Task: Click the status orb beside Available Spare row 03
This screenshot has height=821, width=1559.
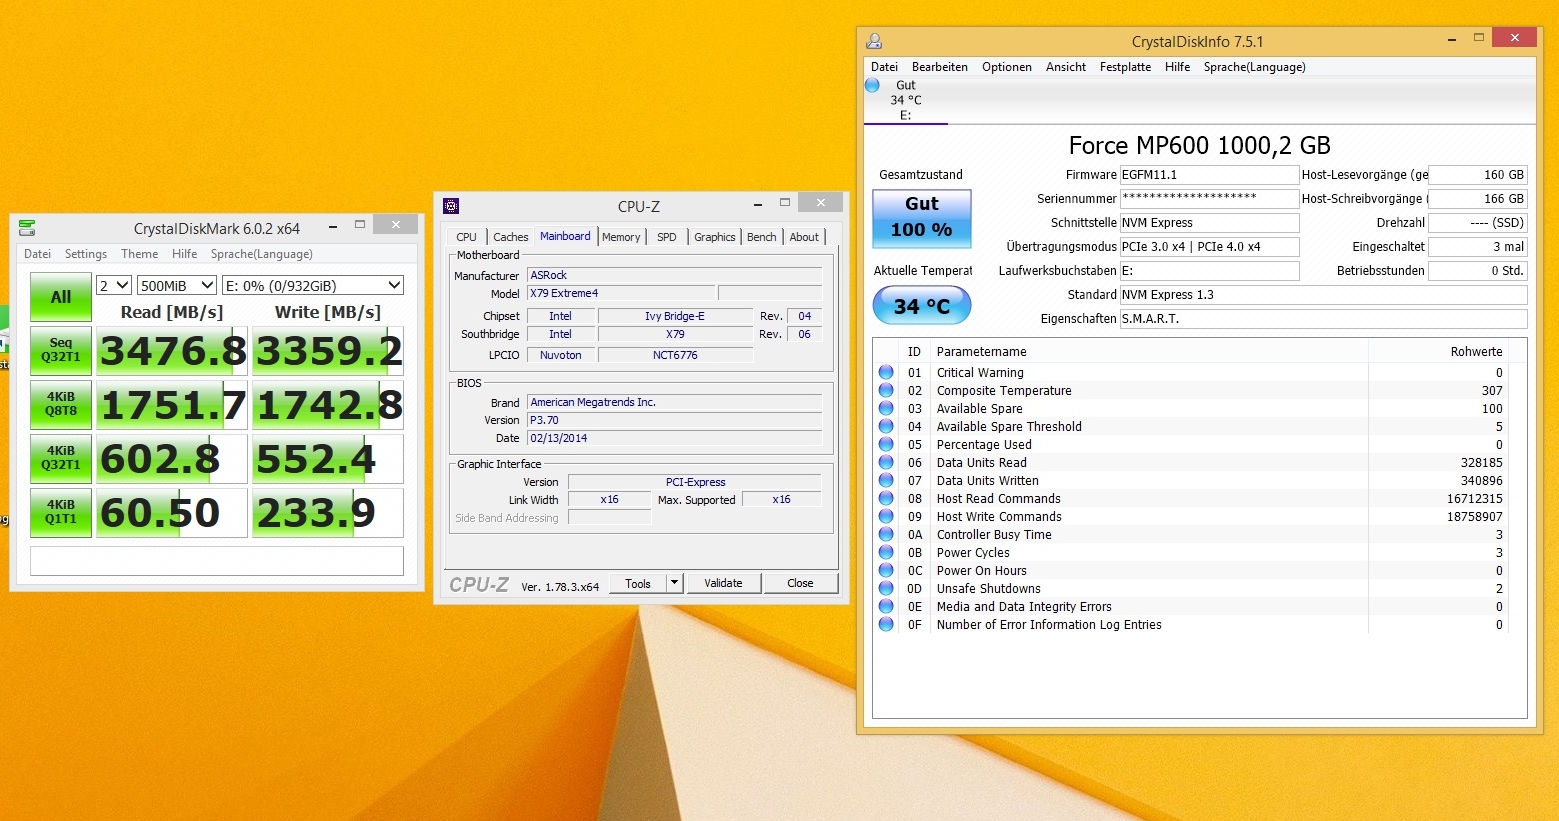Action: (886, 408)
